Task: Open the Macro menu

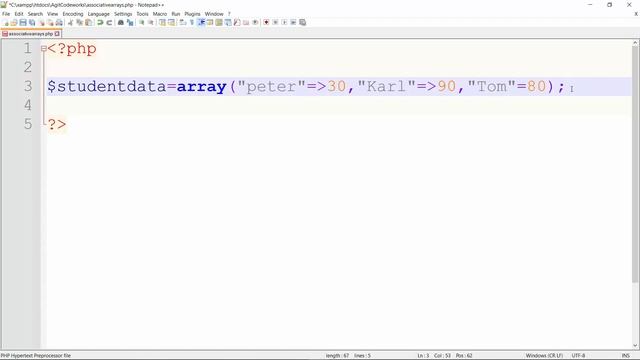Action: [x=160, y=14]
